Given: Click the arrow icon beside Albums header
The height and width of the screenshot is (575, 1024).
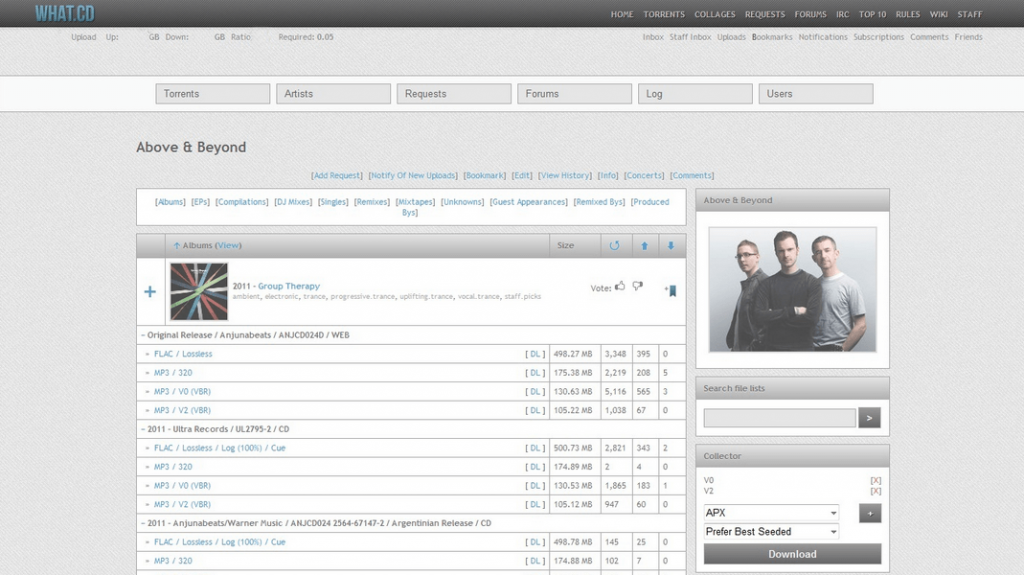Looking at the screenshot, I should point(176,246).
